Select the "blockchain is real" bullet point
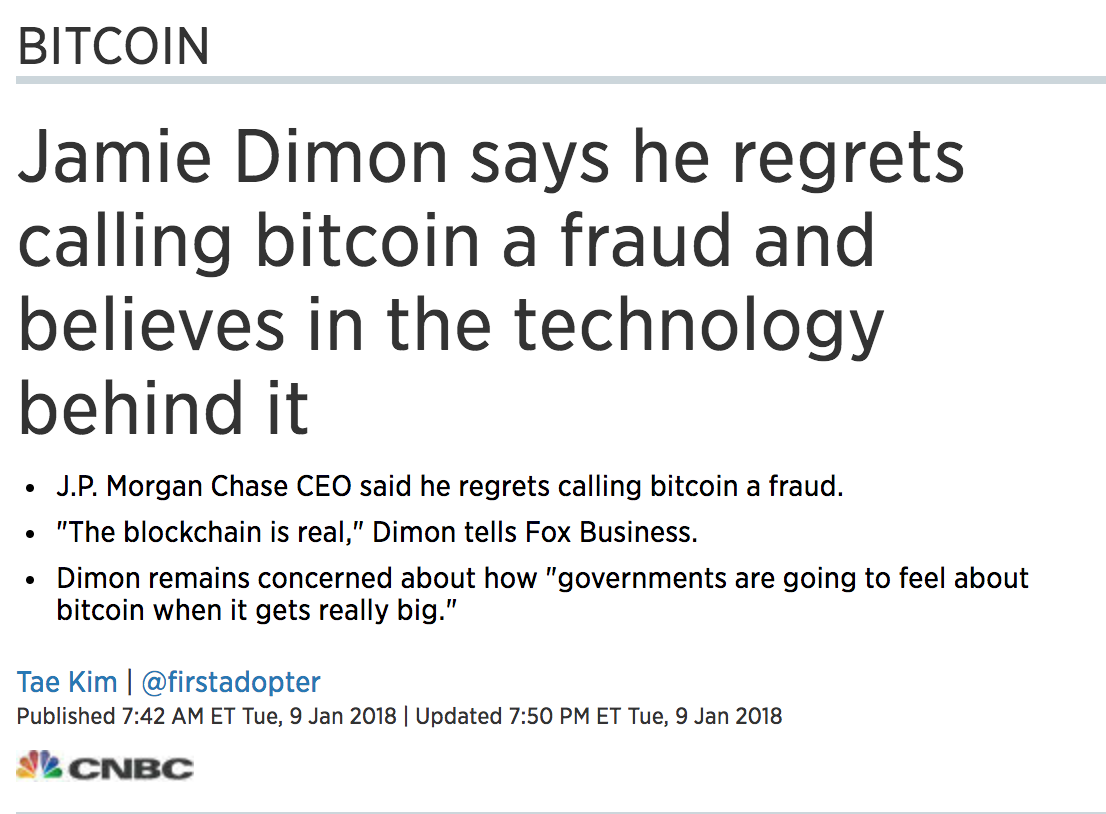Image resolution: width=1106 pixels, height=814 pixels. (x=377, y=532)
